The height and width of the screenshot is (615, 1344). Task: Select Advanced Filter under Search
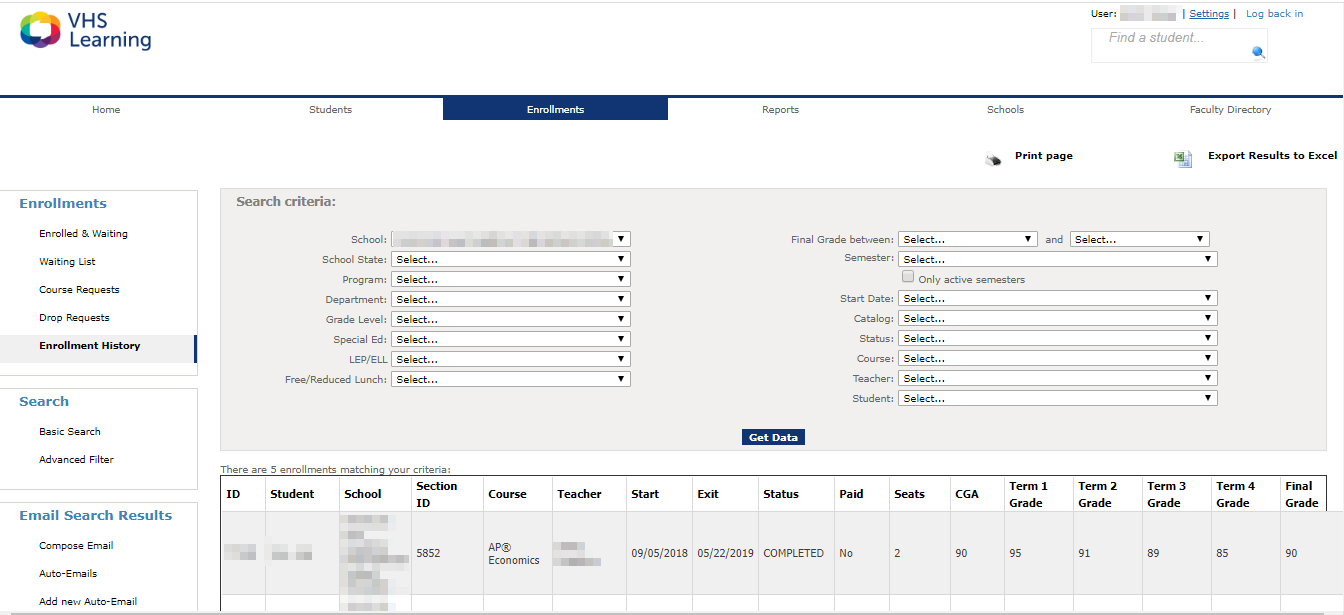[x=76, y=460]
